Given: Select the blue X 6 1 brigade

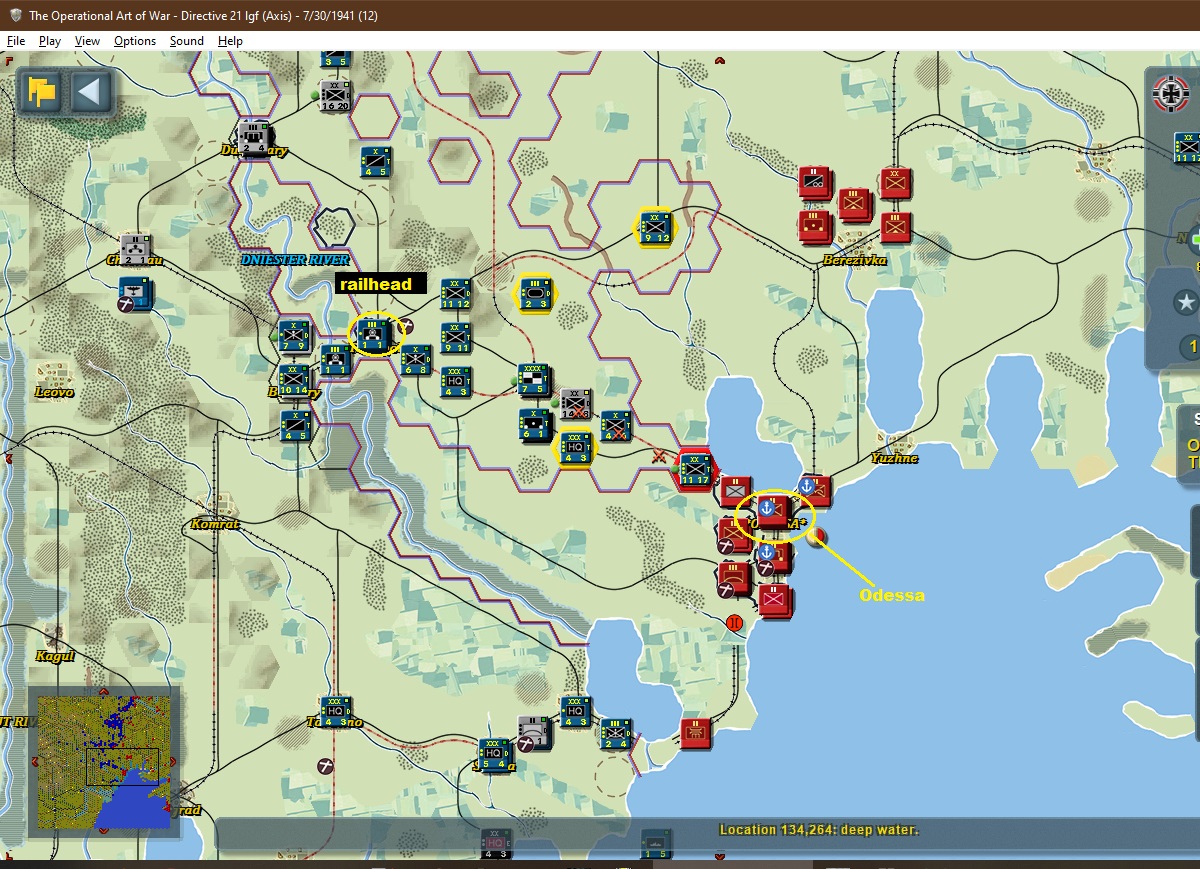Looking at the screenshot, I should [x=535, y=424].
